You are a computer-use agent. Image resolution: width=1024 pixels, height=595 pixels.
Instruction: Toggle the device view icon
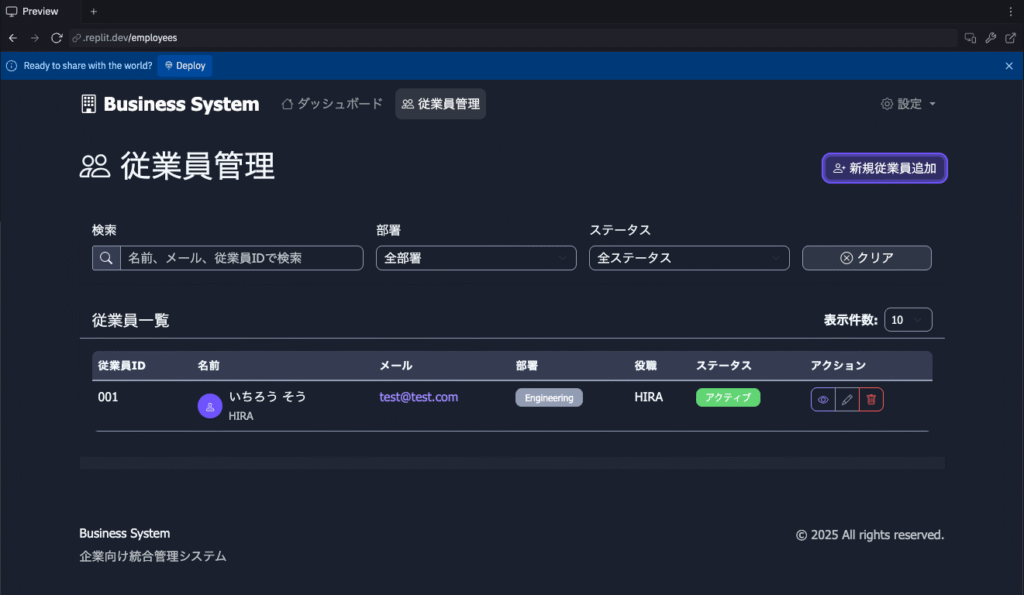[x=970, y=38]
